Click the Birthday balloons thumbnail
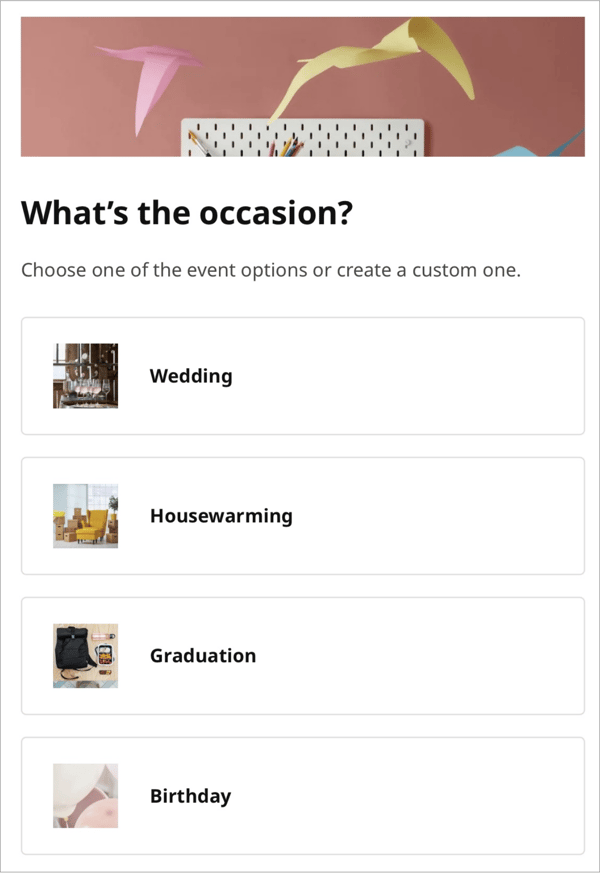This screenshot has height=877, width=600. point(86,796)
